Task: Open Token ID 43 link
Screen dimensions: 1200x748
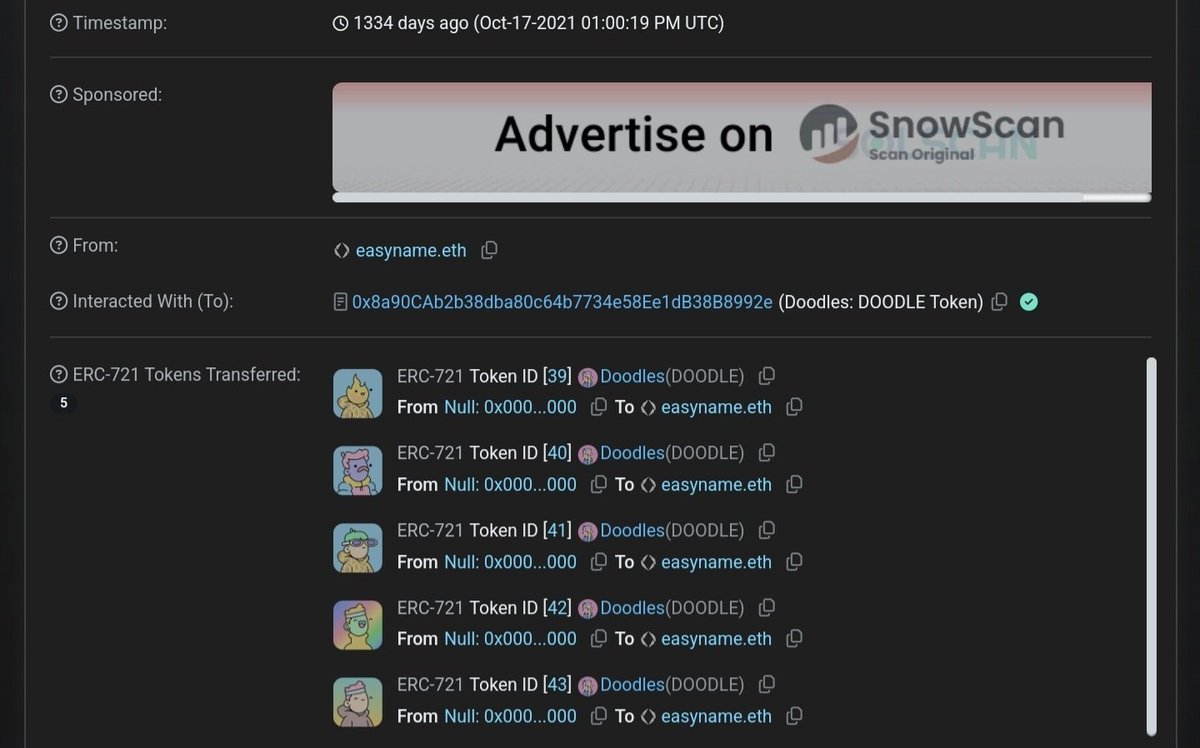Action: (x=557, y=684)
